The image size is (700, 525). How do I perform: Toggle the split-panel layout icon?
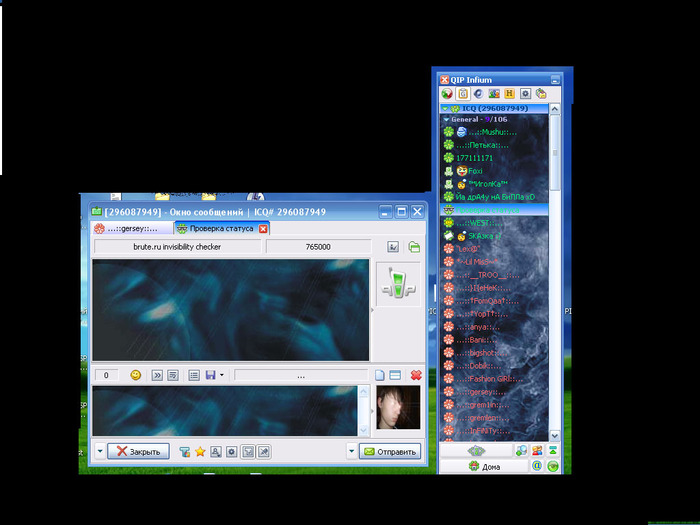(395, 375)
